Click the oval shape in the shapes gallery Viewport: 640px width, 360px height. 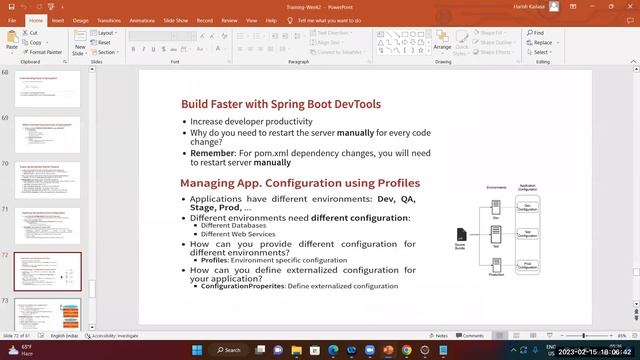coord(413,34)
